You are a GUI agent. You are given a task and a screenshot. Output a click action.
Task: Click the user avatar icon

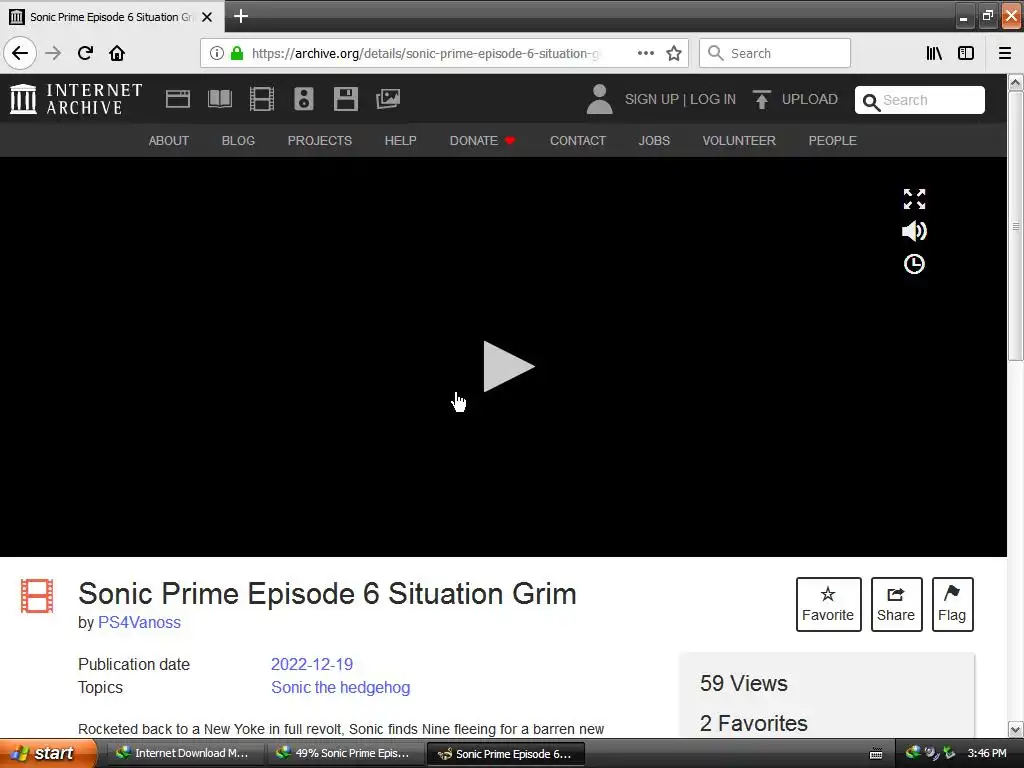coord(599,99)
